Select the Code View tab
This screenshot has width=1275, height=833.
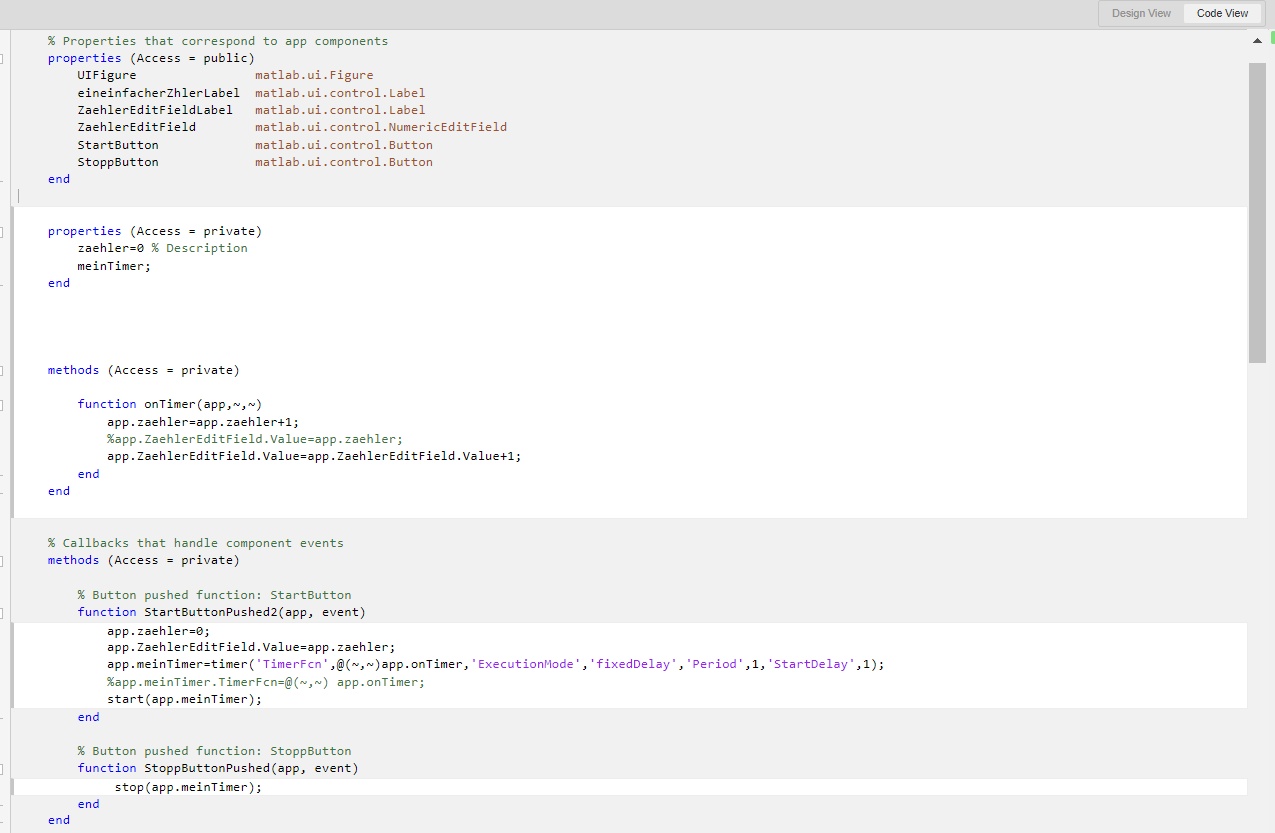1222,14
